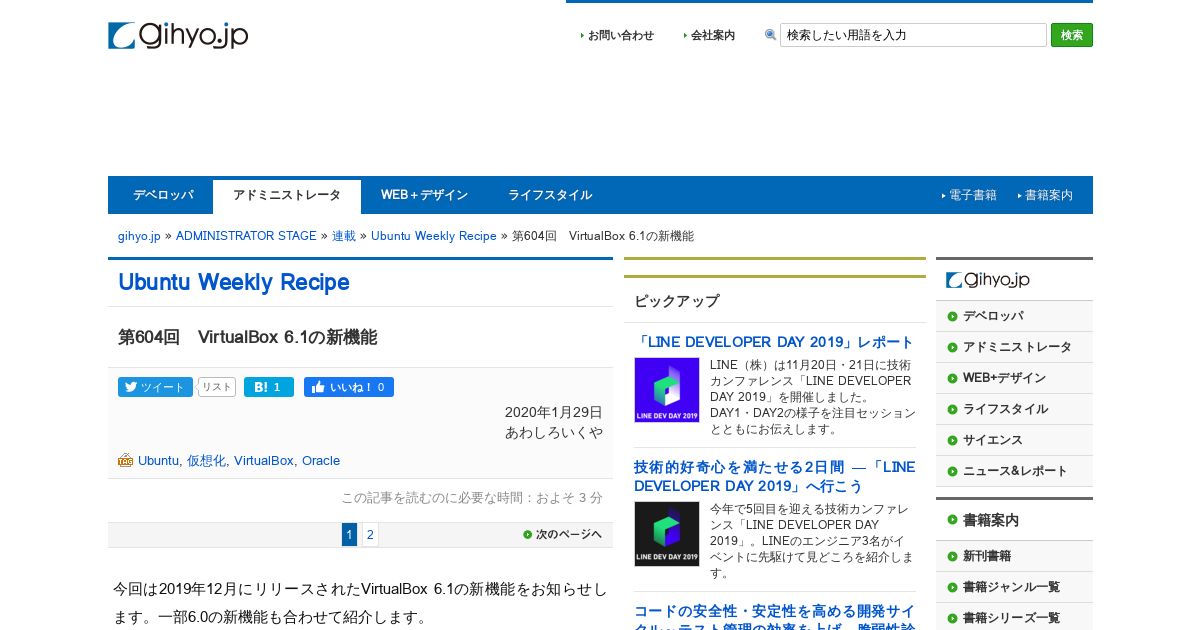Open the 仮想化 tag link
Image resolution: width=1200 pixels, height=630 pixels.
click(206, 461)
